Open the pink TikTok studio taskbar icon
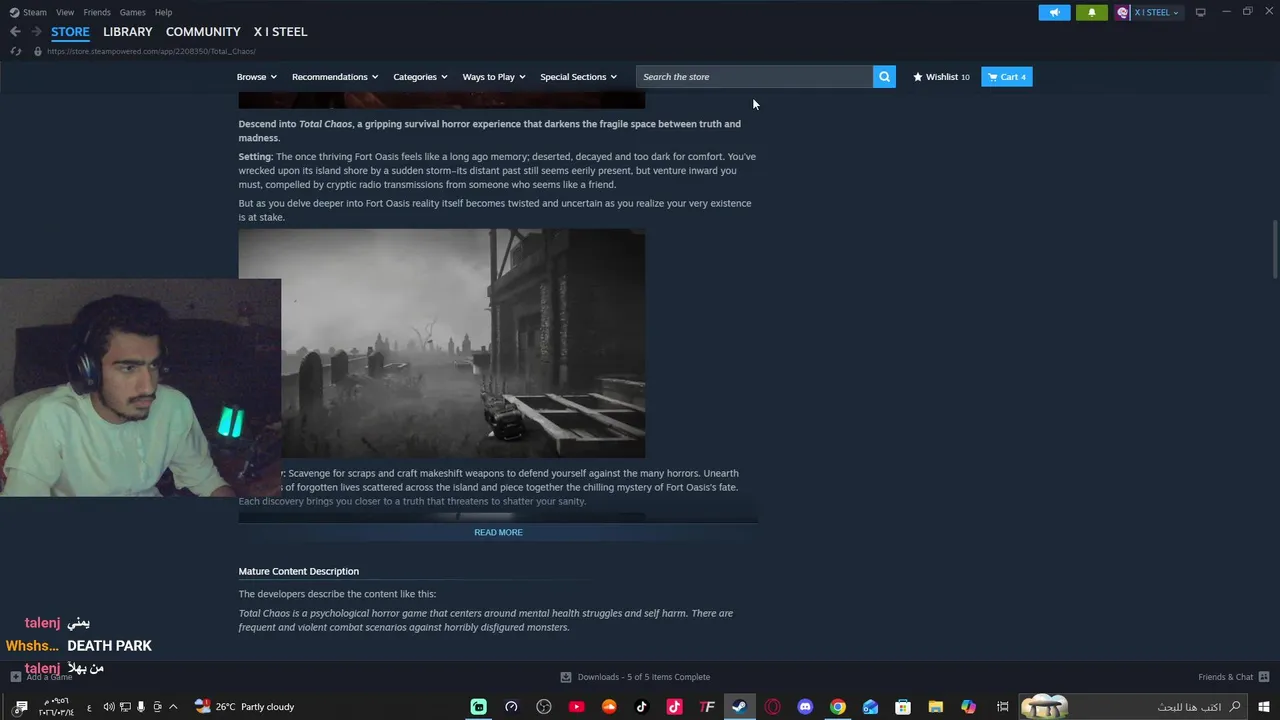 point(674,707)
